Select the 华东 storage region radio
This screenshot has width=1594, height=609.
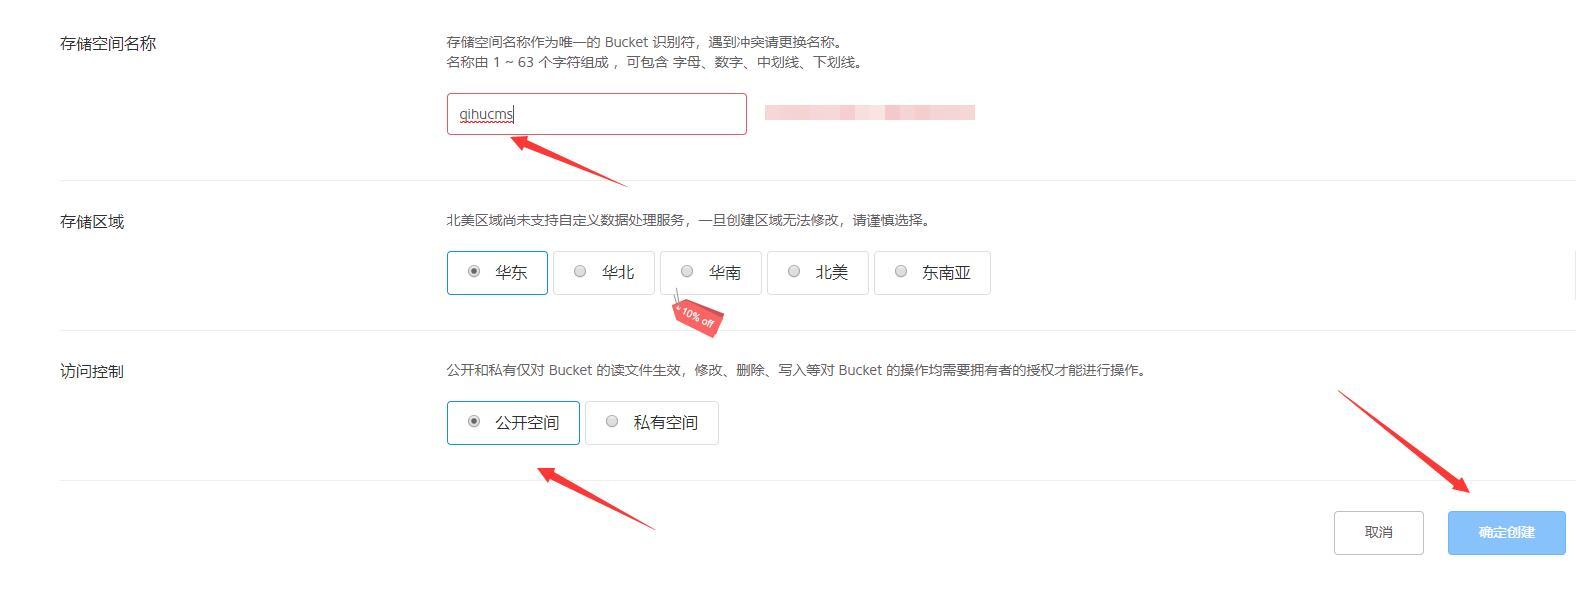[497, 273]
